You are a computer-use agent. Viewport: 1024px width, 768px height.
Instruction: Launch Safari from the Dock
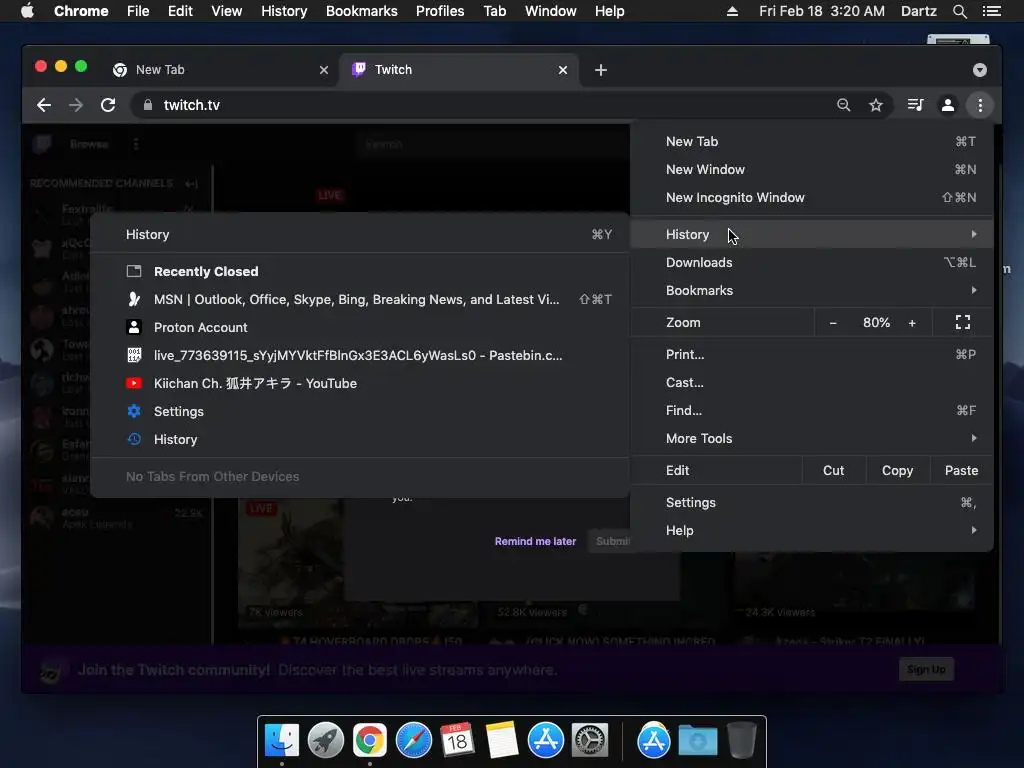pyautogui.click(x=414, y=741)
